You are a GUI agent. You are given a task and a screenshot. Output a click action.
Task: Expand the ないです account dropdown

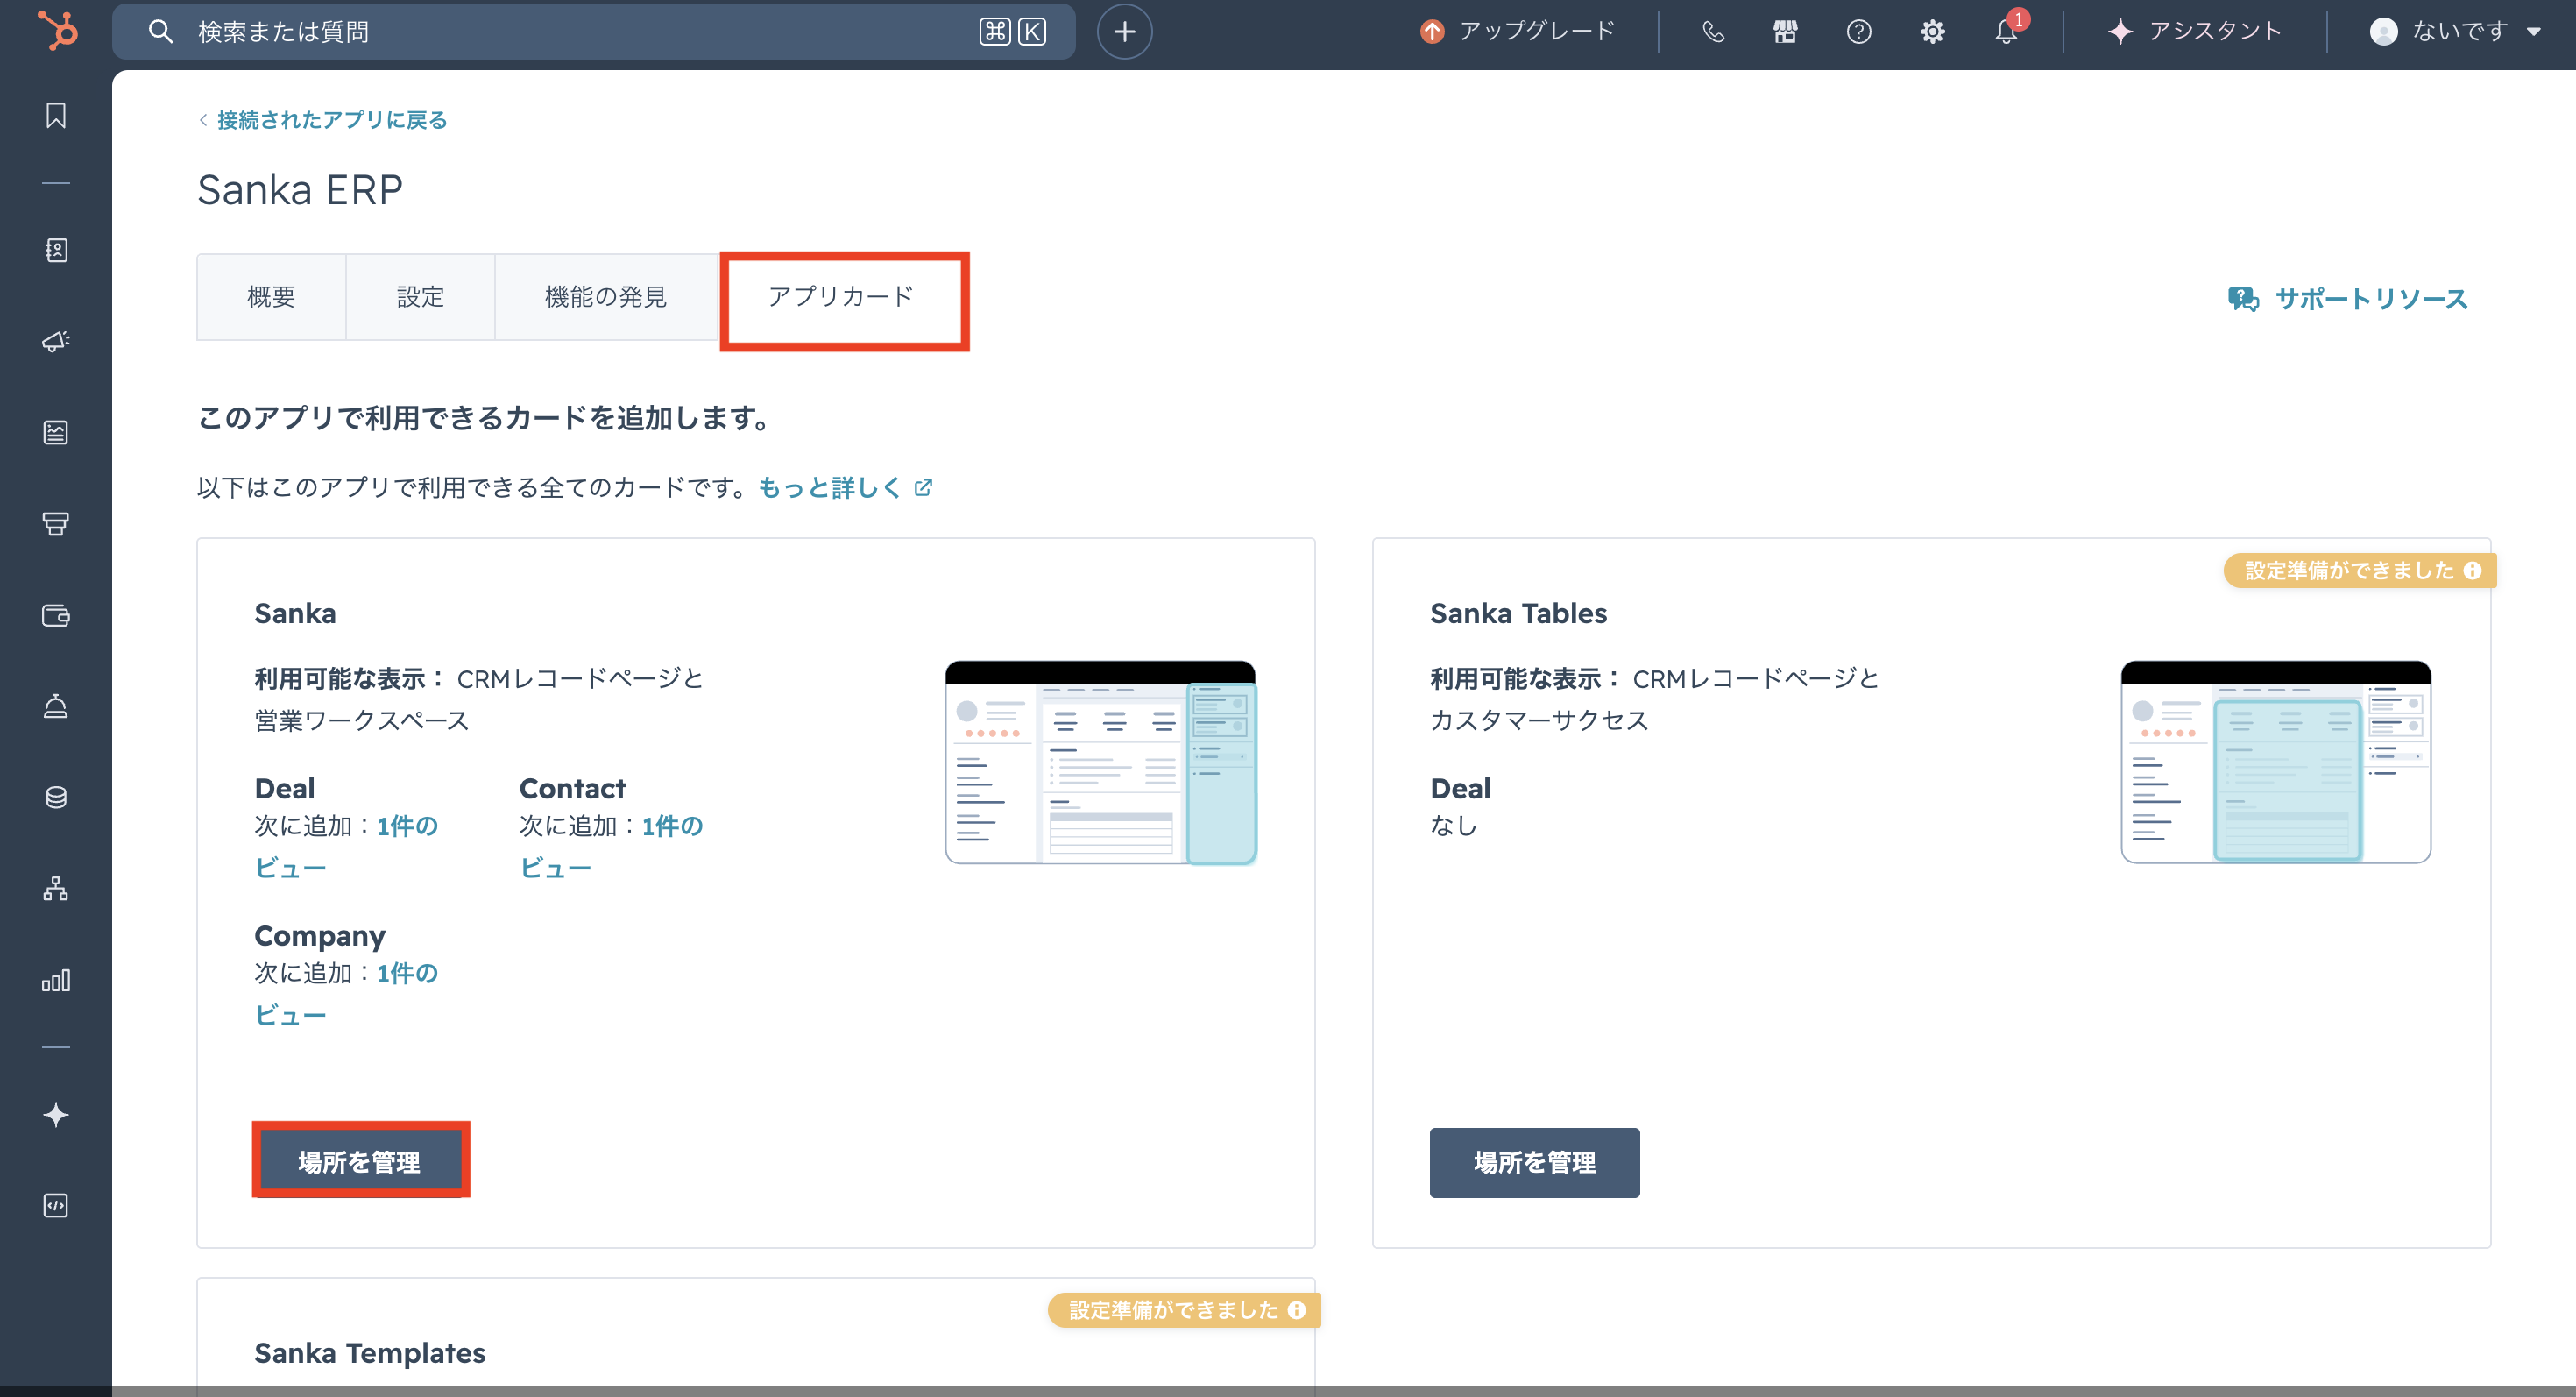point(2455,31)
